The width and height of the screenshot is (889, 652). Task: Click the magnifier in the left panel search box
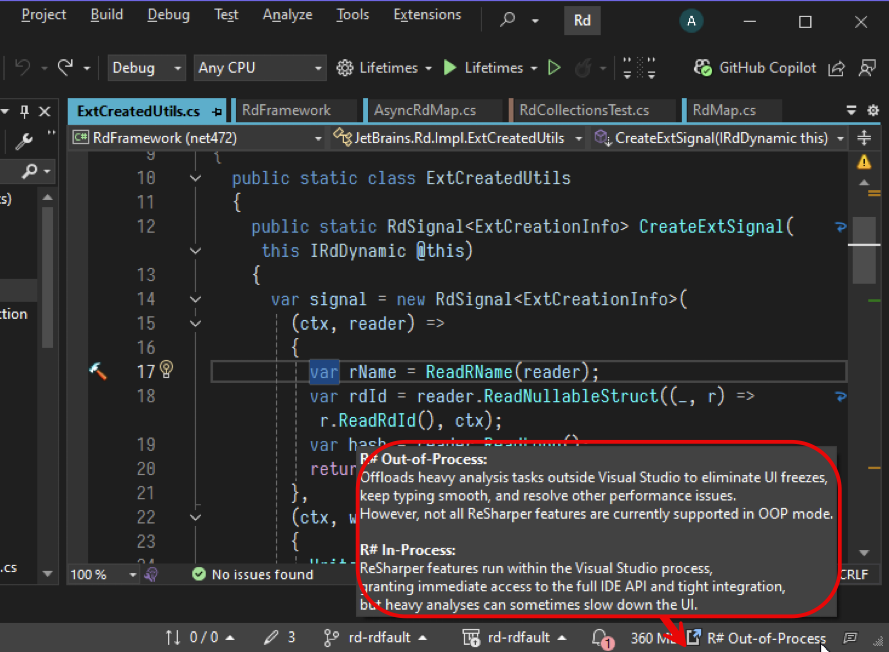pos(29,170)
